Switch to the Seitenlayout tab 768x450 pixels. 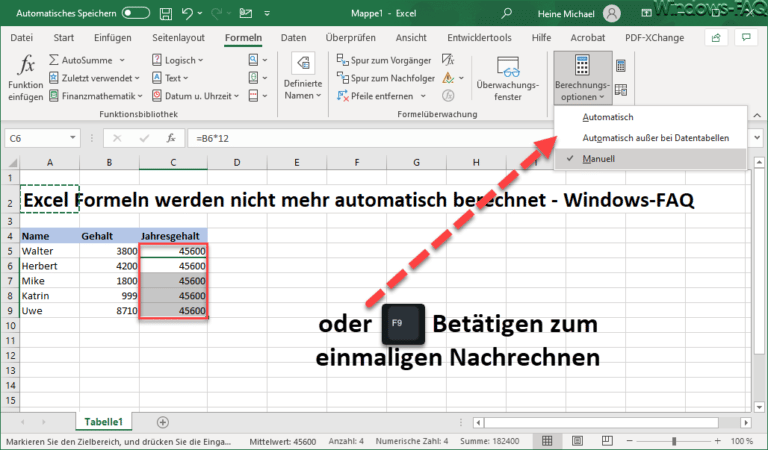178,38
